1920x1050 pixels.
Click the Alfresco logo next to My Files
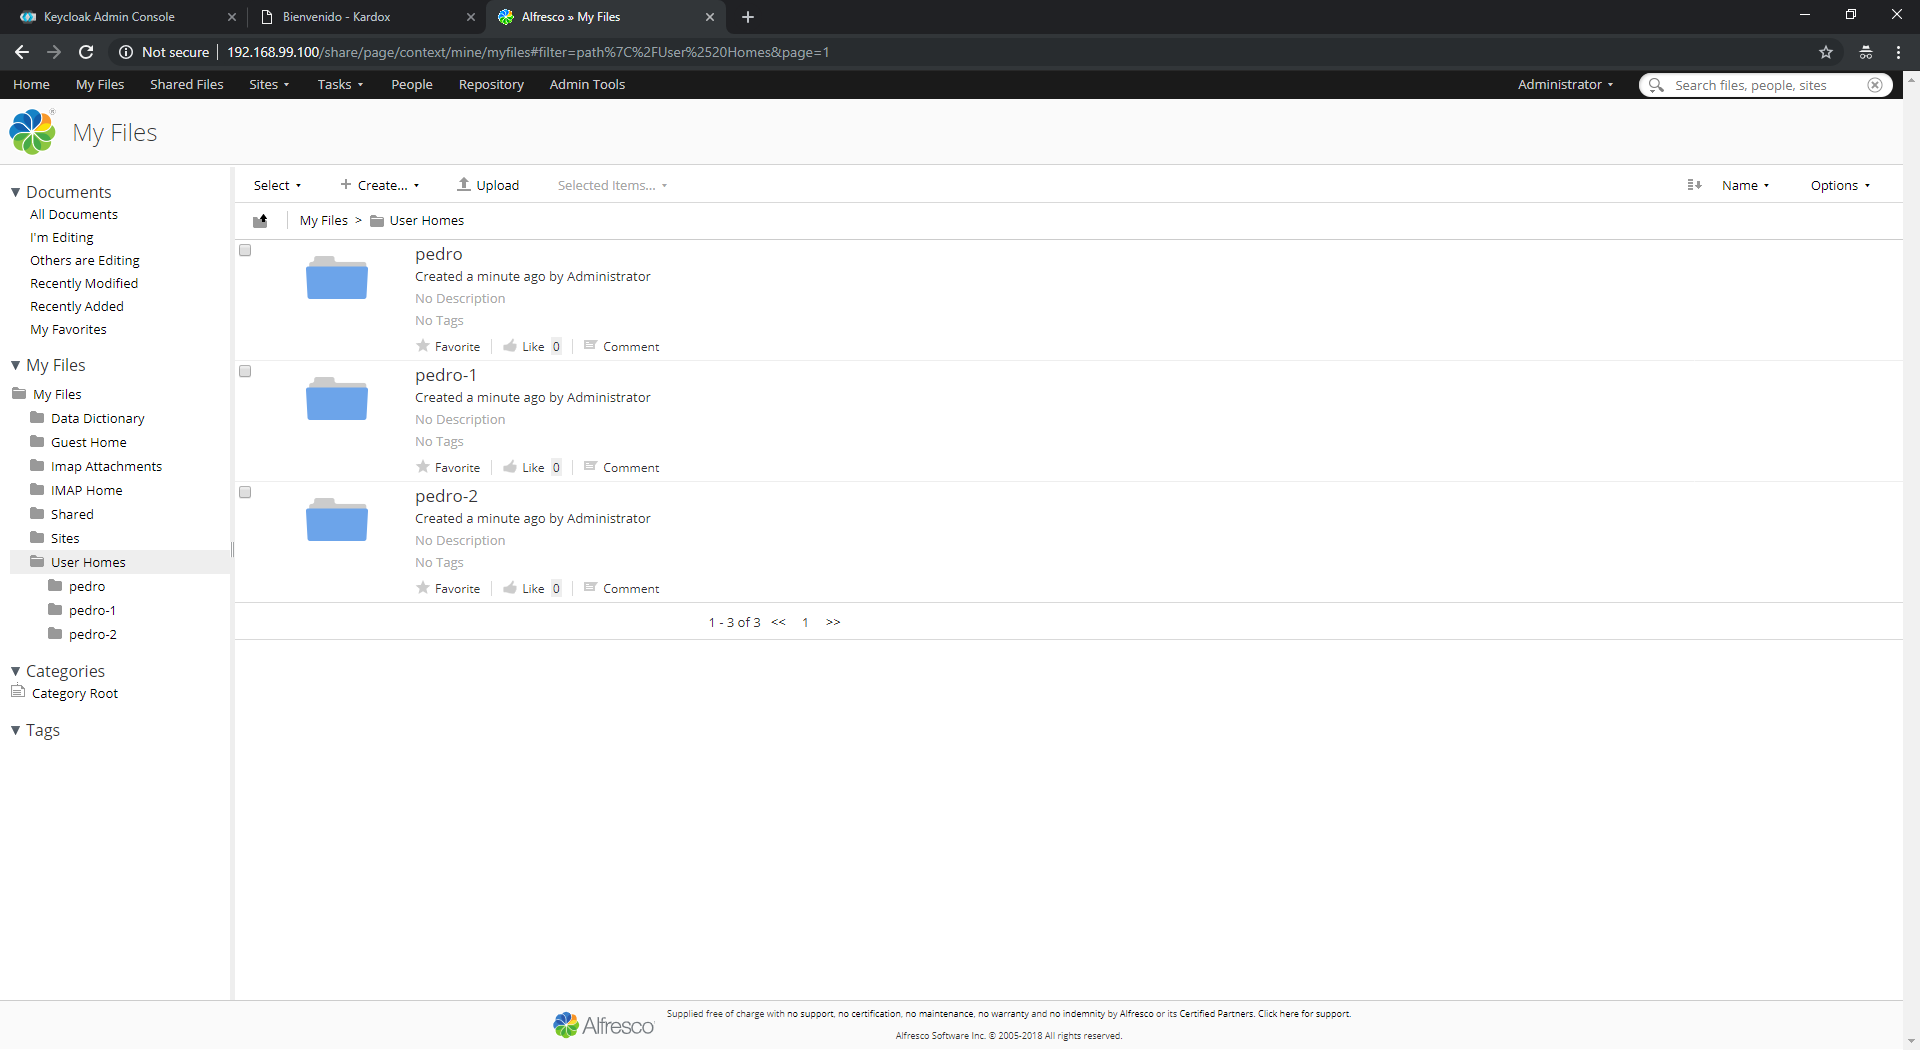tap(32, 132)
